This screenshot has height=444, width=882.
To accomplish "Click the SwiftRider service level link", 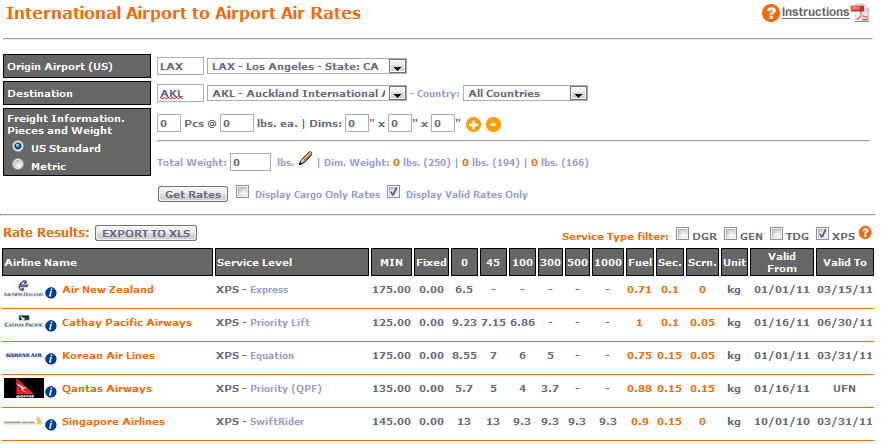I will coord(277,421).
